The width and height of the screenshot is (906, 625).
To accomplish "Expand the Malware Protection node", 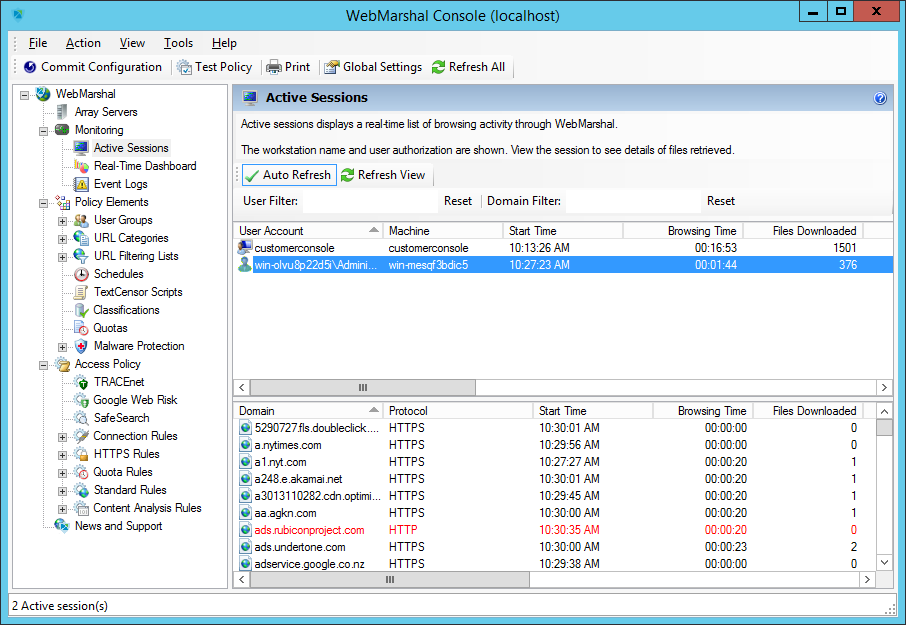I will (x=63, y=346).
